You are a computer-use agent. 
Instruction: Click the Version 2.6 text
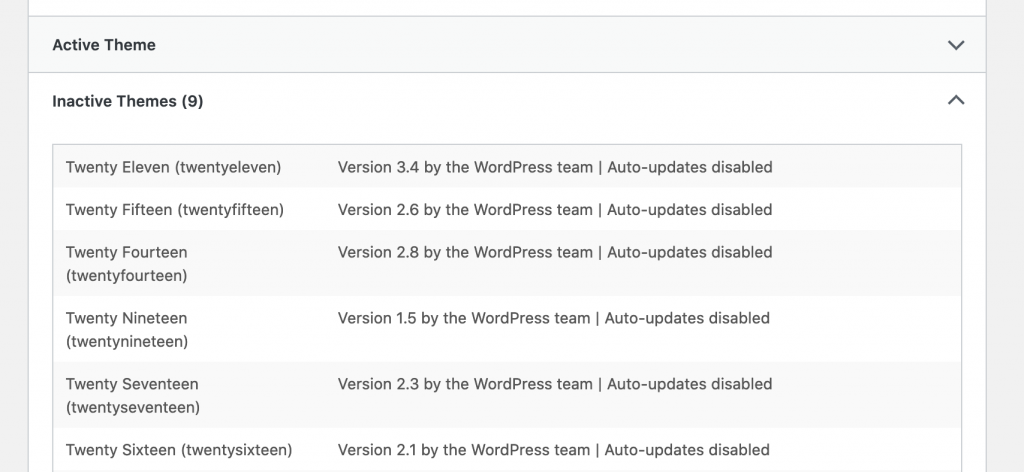pyautogui.click(x=378, y=210)
